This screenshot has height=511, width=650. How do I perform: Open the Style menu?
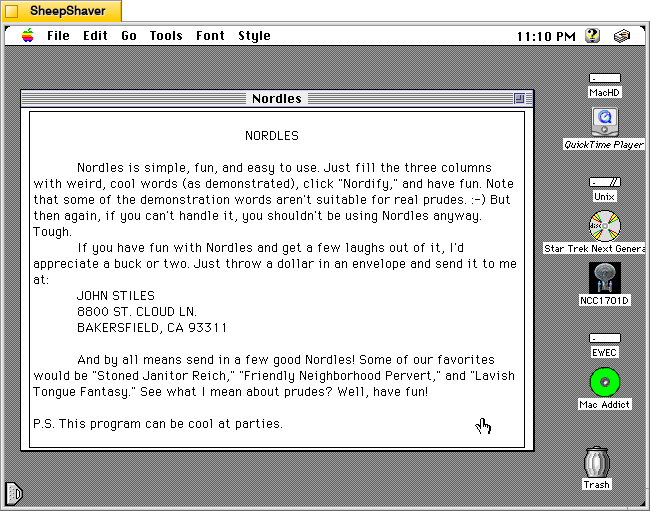(x=254, y=36)
